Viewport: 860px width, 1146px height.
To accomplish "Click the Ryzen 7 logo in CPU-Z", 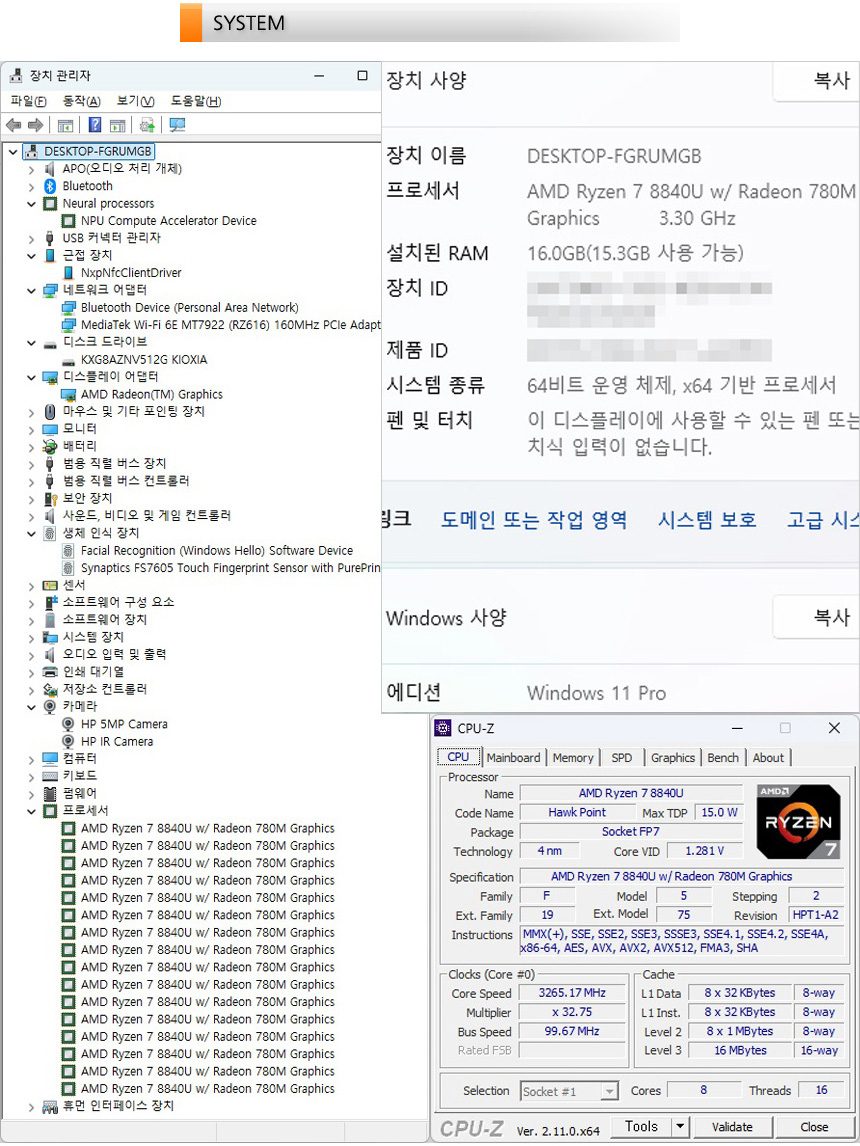I will click(x=797, y=821).
